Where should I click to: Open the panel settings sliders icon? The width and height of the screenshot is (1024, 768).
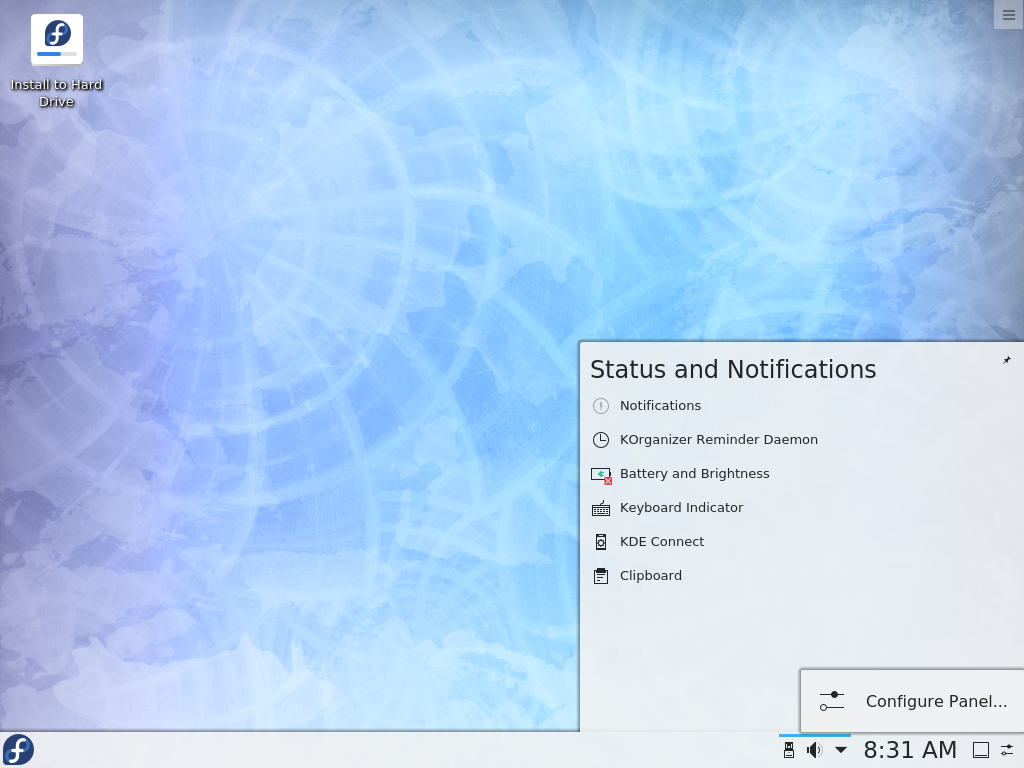(x=1008, y=750)
